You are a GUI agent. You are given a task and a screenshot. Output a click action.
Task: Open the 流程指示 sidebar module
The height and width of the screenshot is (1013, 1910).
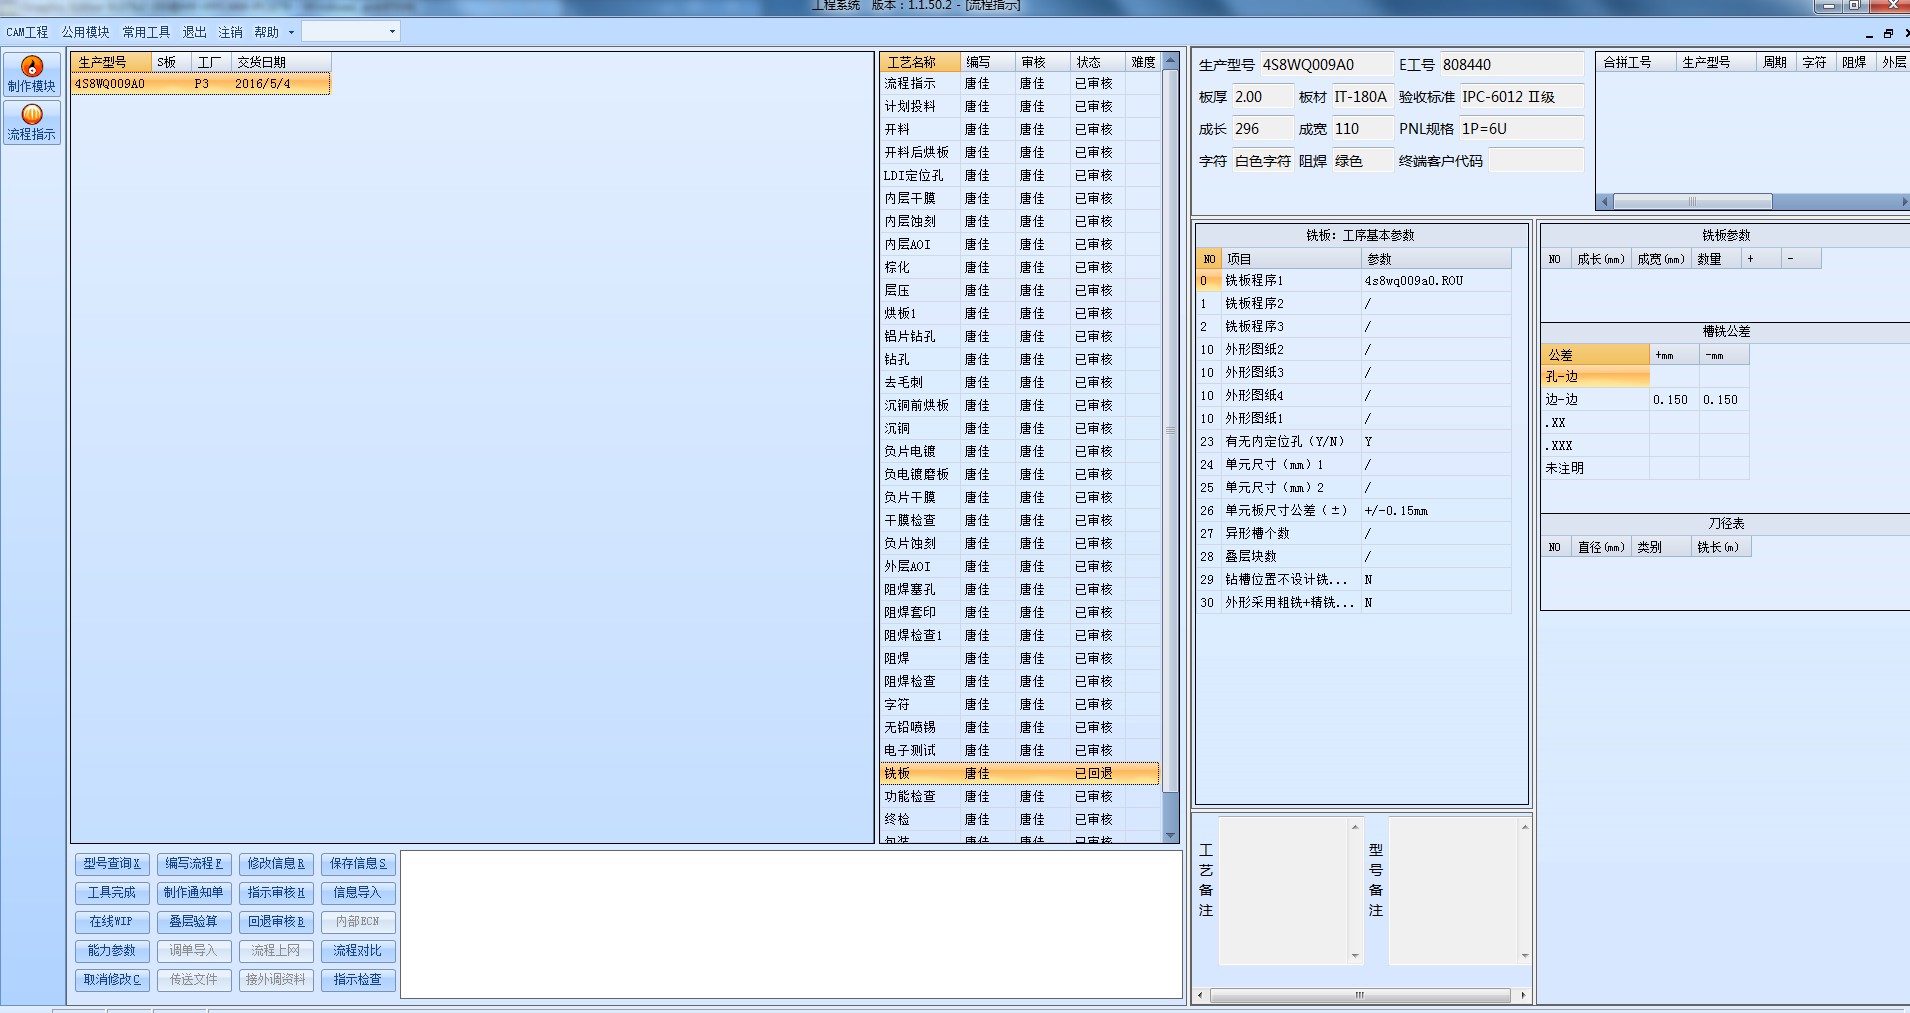click(32, 122)
